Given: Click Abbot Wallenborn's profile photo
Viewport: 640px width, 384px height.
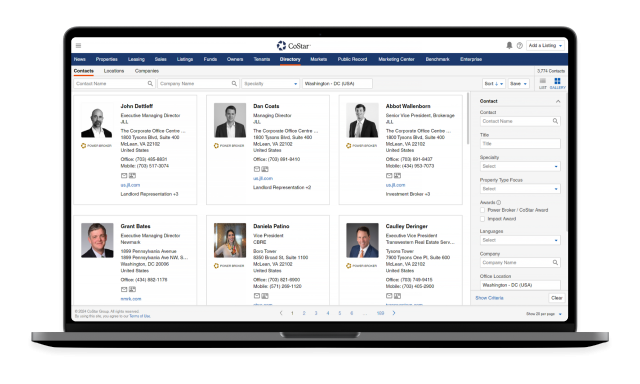Looking at the screenshot, I should pos(362,120).
